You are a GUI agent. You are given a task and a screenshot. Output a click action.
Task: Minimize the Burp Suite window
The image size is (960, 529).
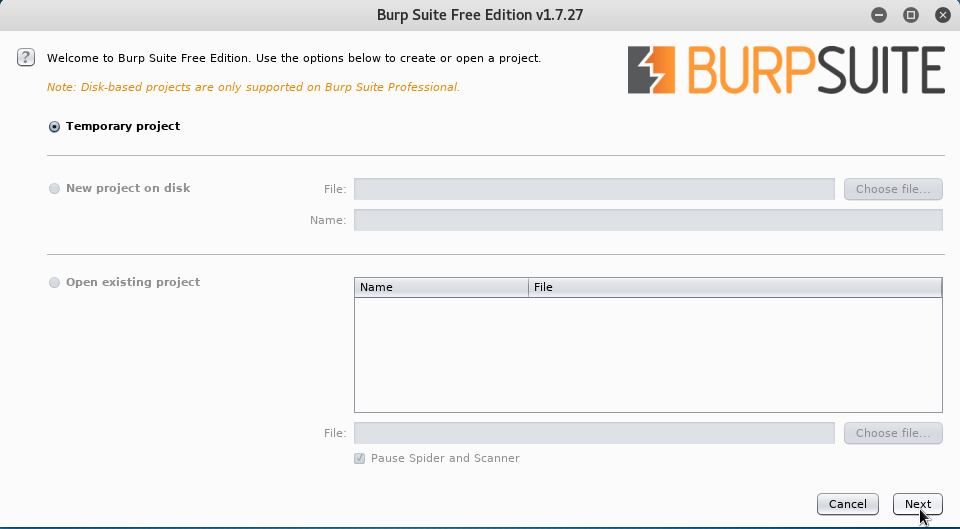(879, 15)
